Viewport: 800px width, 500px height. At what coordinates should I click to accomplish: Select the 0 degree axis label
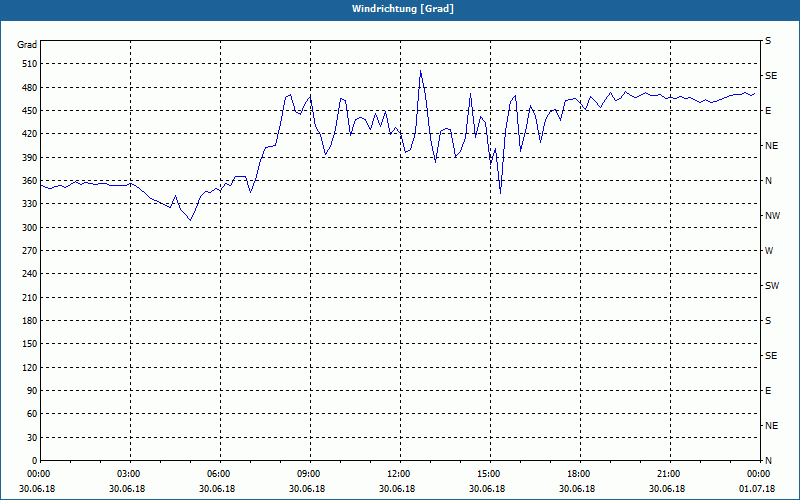34,461
